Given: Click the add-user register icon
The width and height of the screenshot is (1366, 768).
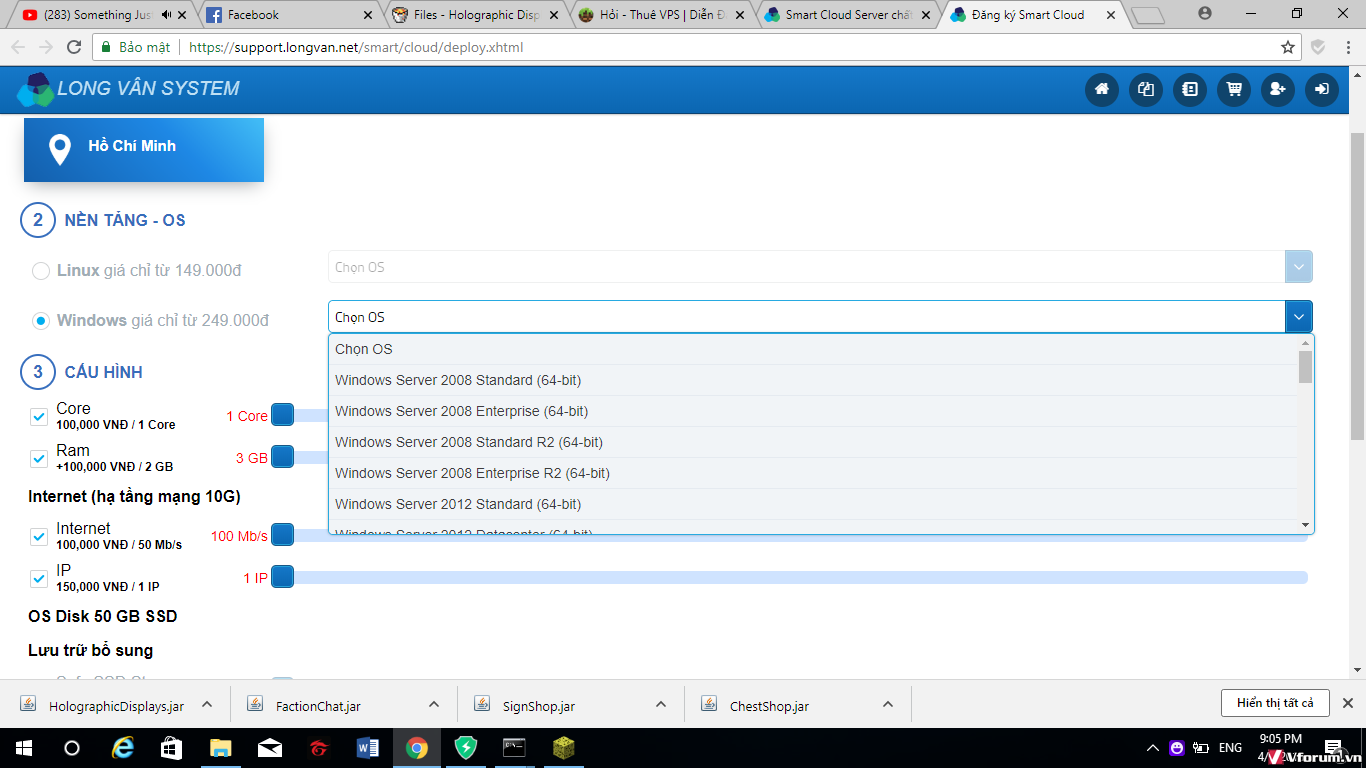Looking at the screenshot, I should pyautogui.click(x=1278, y=89).
